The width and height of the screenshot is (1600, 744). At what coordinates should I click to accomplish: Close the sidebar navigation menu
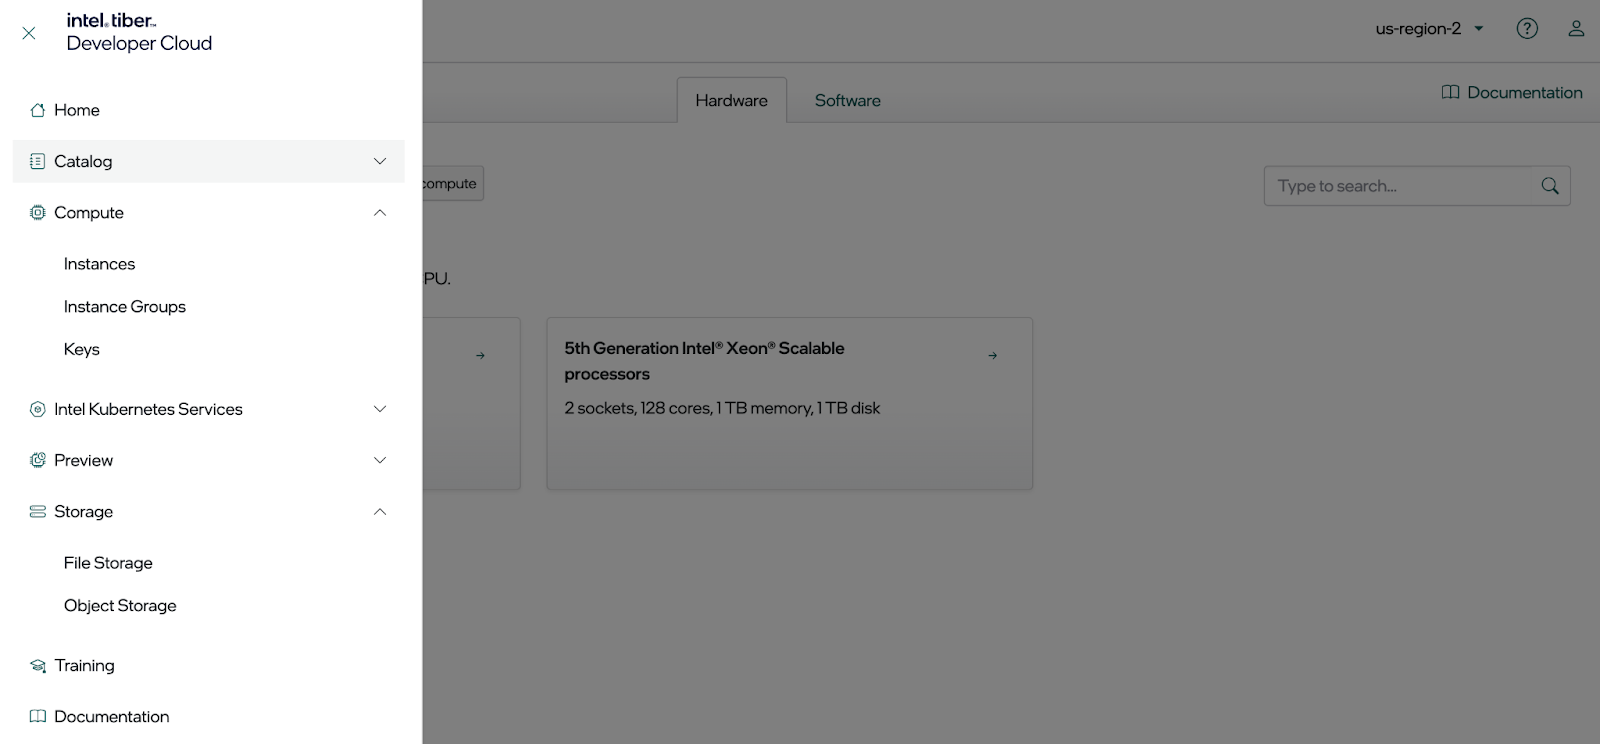coord(29,33)
